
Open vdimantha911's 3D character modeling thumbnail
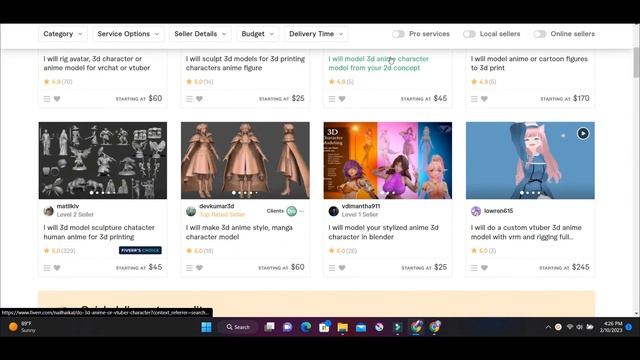pos(388,160)
